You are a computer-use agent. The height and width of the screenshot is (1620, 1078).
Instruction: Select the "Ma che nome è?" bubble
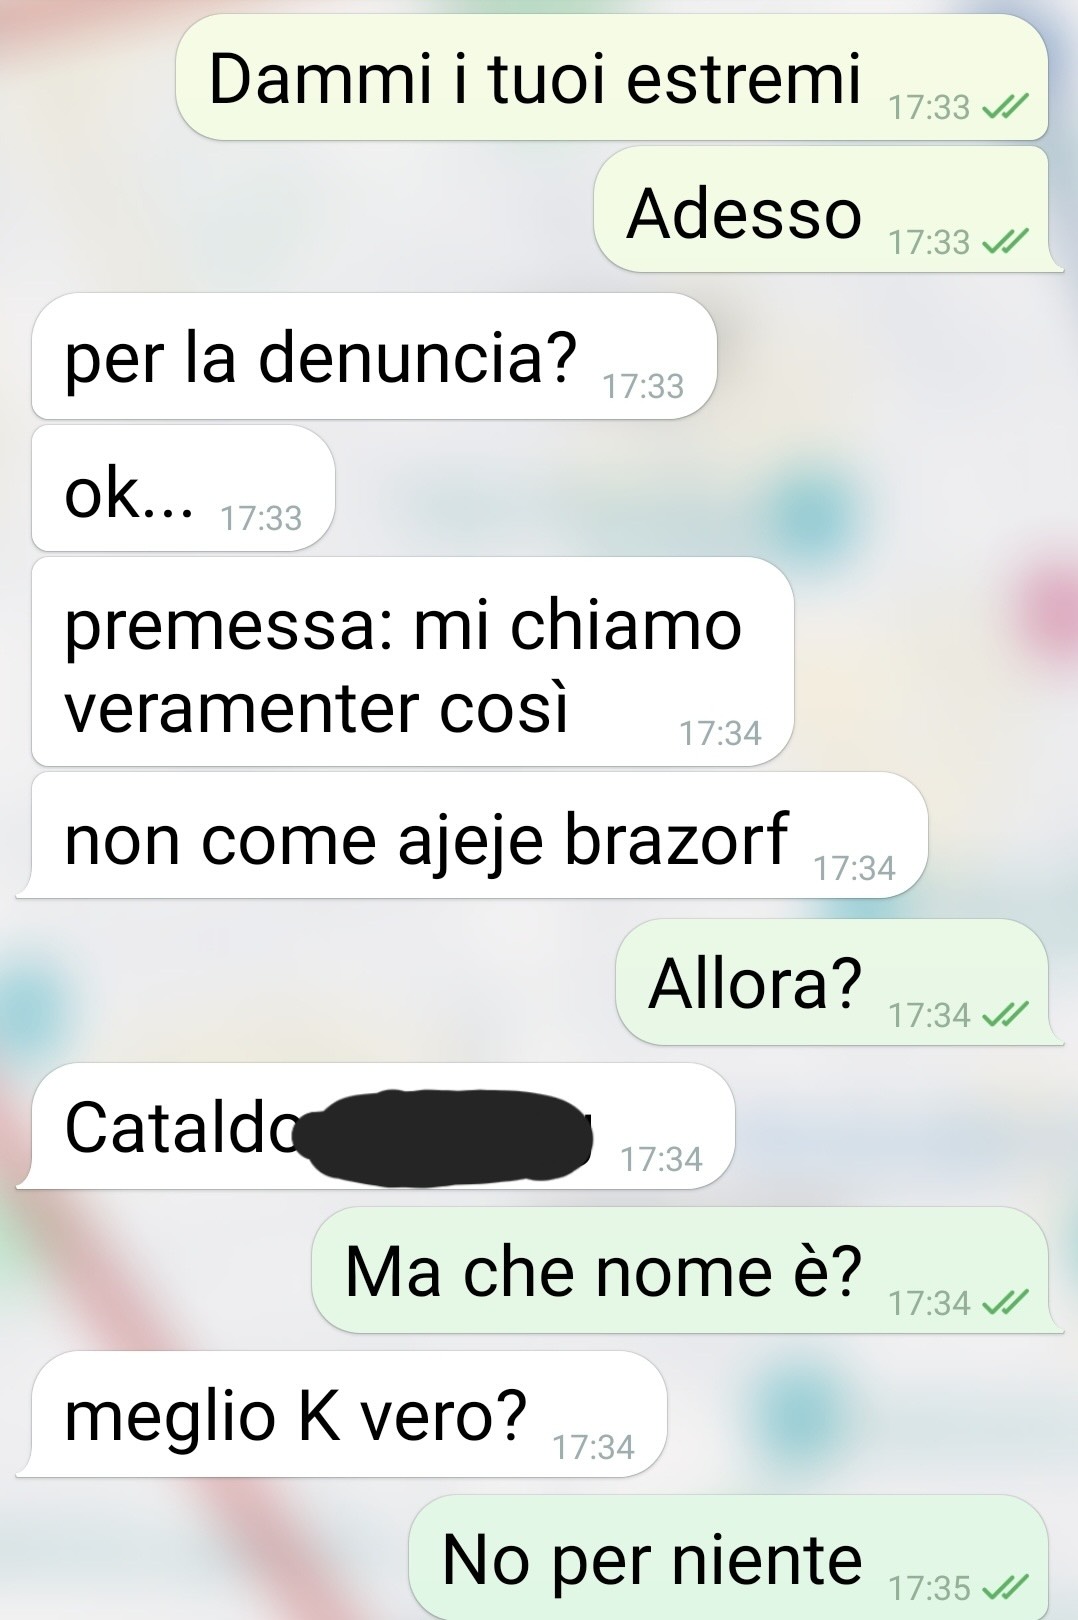(x=687, y=1270)
